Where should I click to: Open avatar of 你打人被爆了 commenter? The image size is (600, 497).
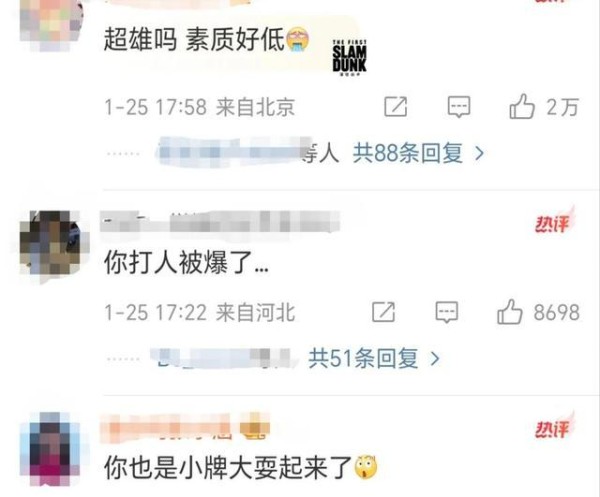point(53,244)
